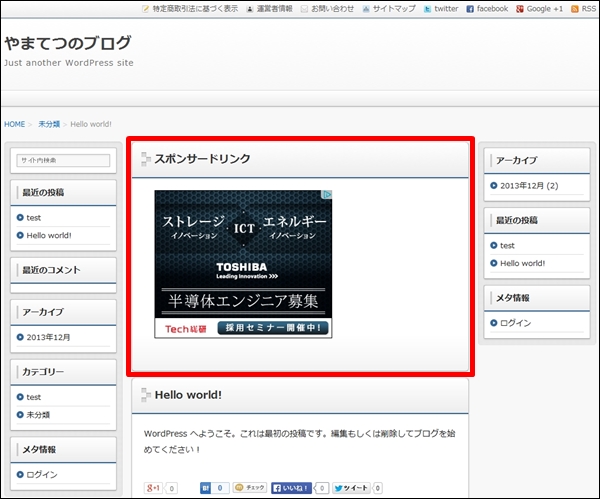The image size is (600, 499).
Task: Click the facebook icon in top bar
Action: tap(470, 9)
